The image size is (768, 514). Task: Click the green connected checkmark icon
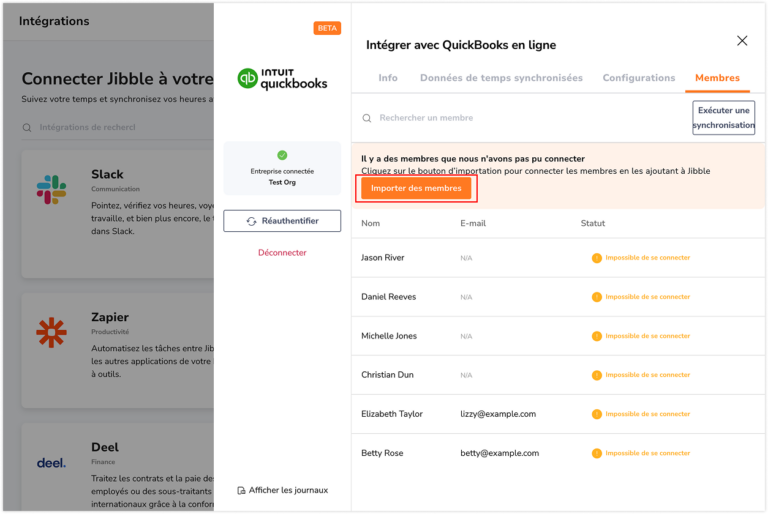click(282, 155)
